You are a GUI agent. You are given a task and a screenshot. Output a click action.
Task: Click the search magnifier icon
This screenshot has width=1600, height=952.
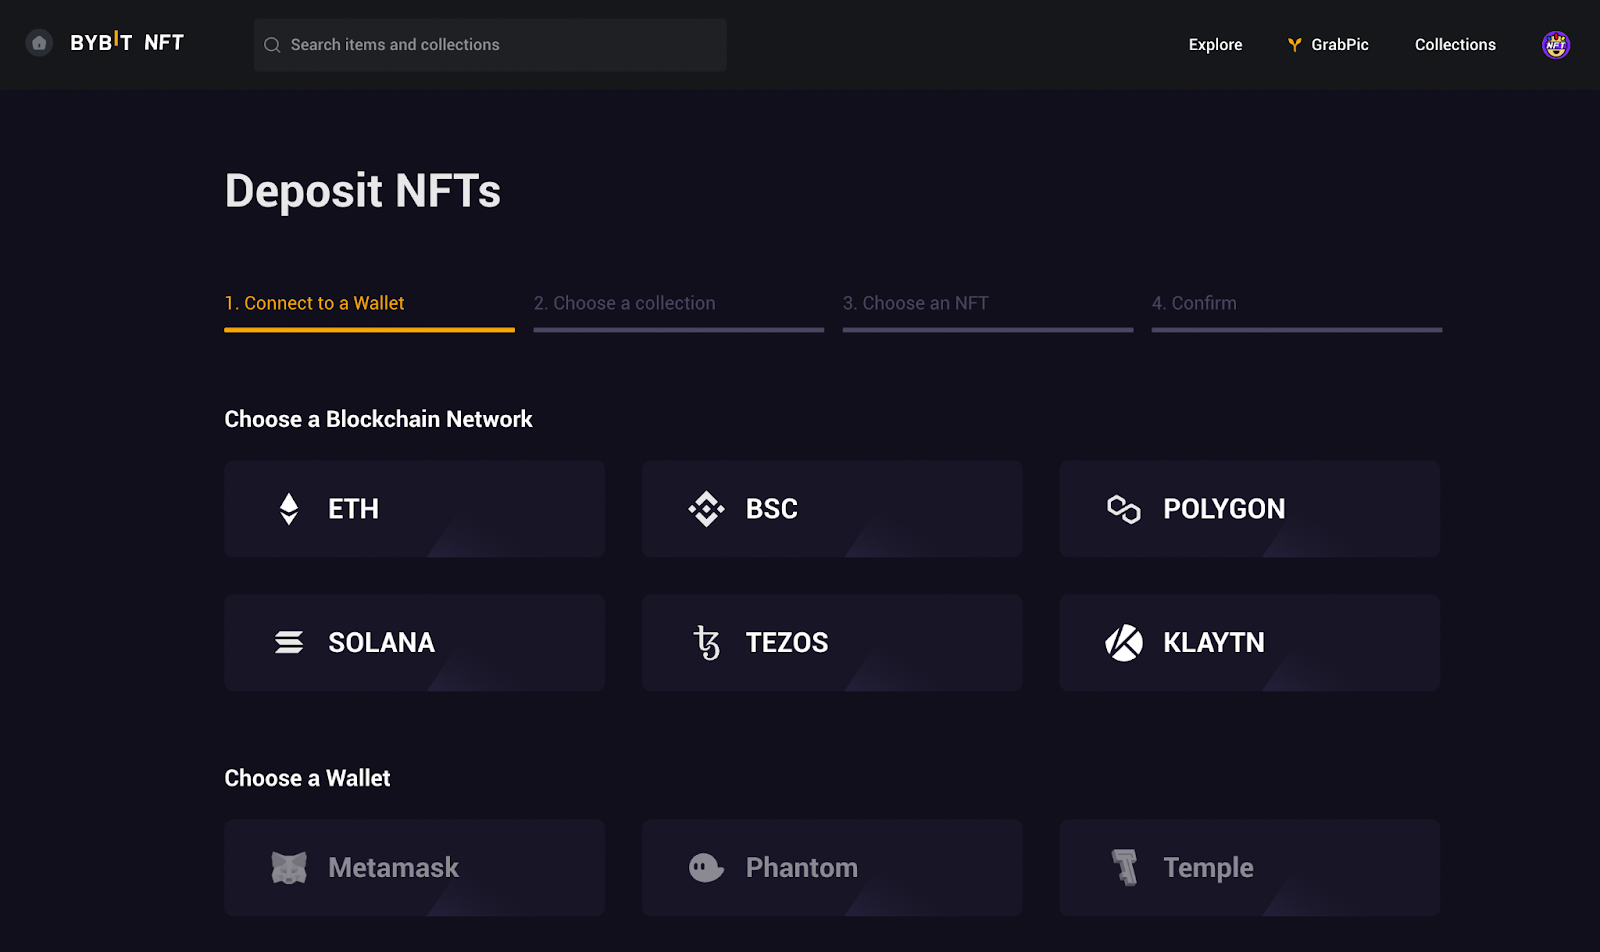[x=272, y=45]
